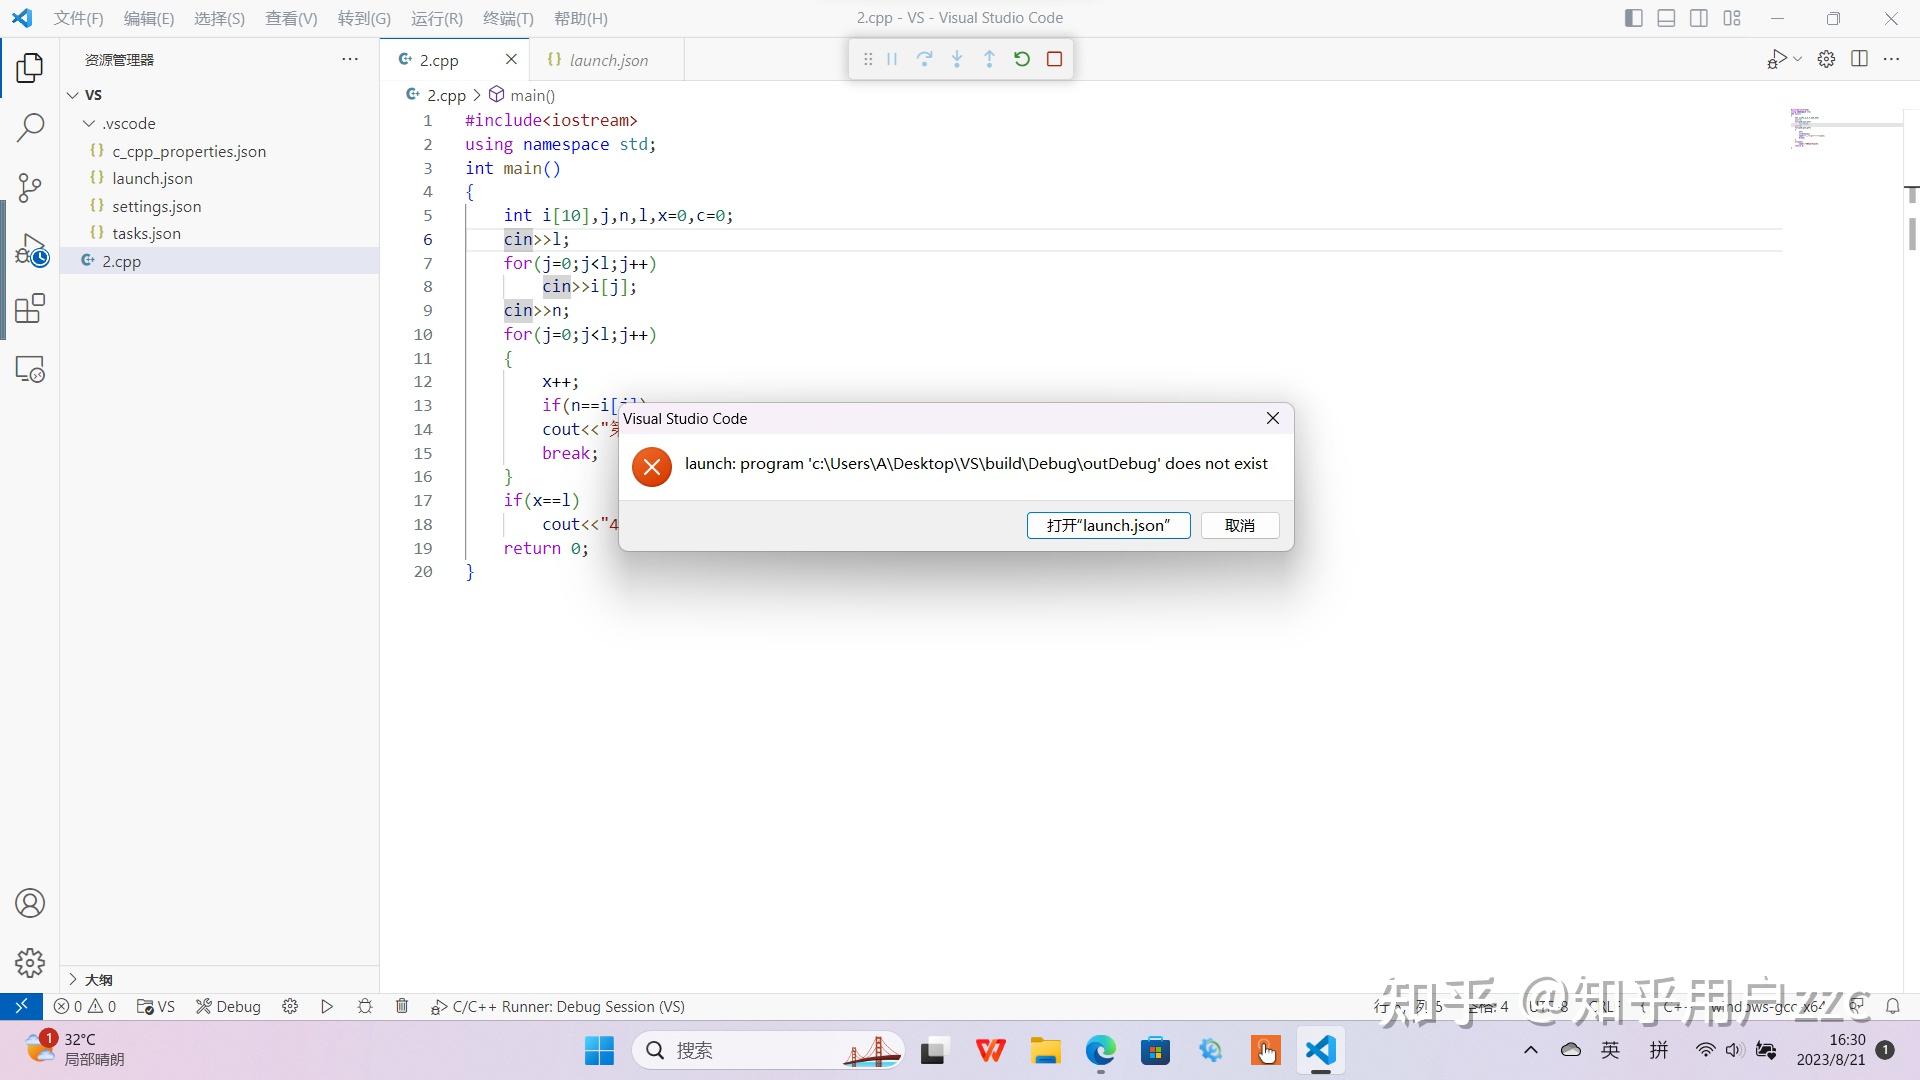Pause the debug session

(x=892, y=59)
